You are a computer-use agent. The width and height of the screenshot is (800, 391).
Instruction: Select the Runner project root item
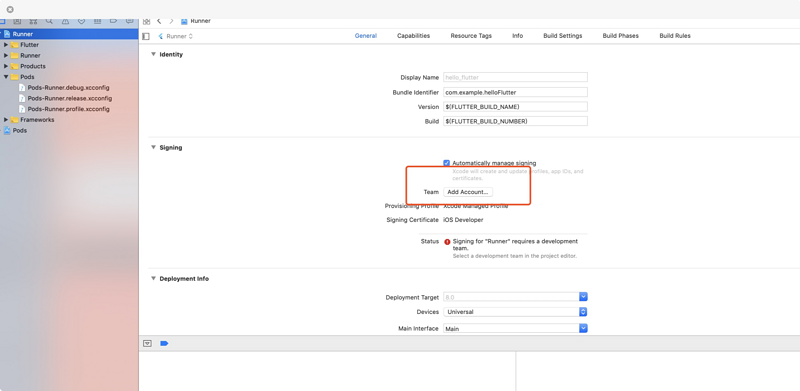point(69,34)
